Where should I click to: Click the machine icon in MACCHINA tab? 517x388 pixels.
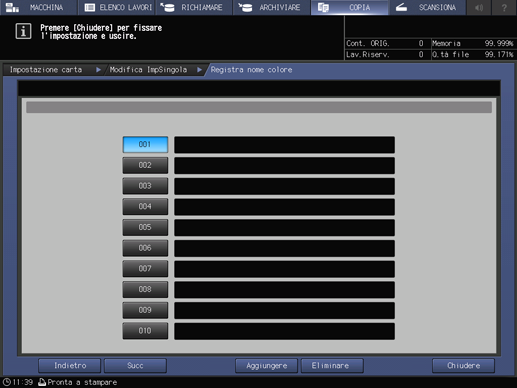12,7
